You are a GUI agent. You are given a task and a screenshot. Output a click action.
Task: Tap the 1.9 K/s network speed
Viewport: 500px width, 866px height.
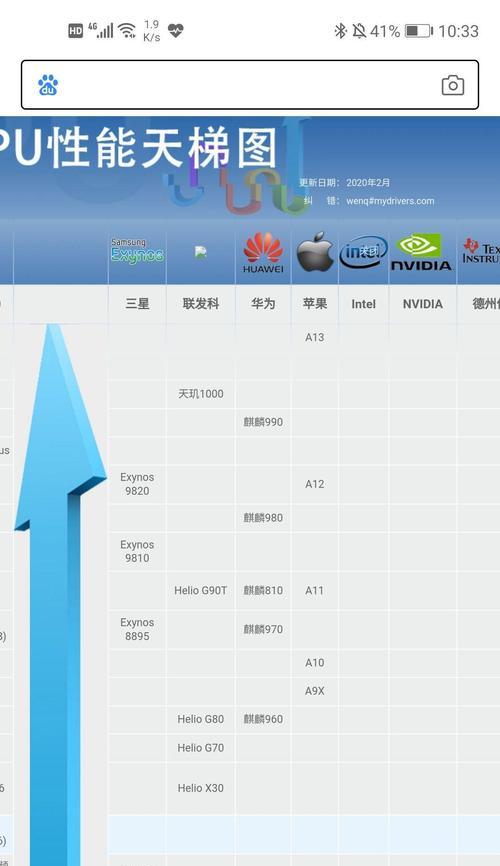coord(151,31)
